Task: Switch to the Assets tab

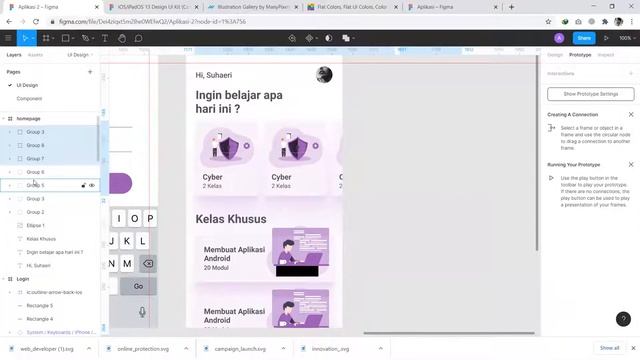Action: click(35, 55)
